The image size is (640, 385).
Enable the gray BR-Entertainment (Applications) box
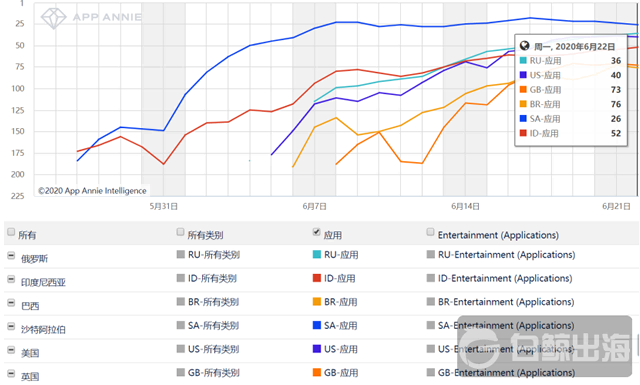(x=431, y=302)
